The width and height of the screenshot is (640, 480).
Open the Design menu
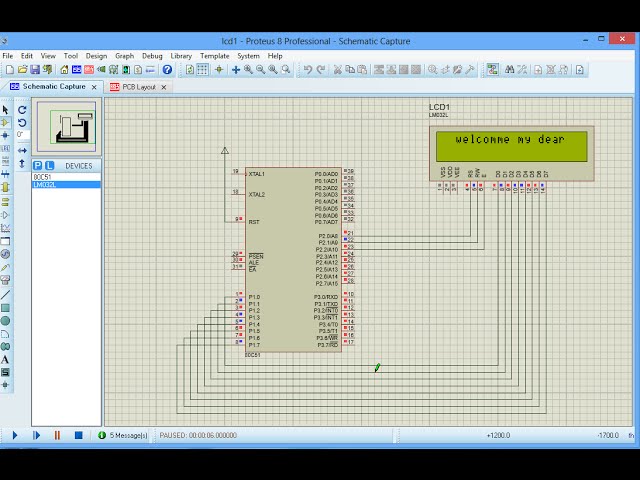(x=96, y=56)
